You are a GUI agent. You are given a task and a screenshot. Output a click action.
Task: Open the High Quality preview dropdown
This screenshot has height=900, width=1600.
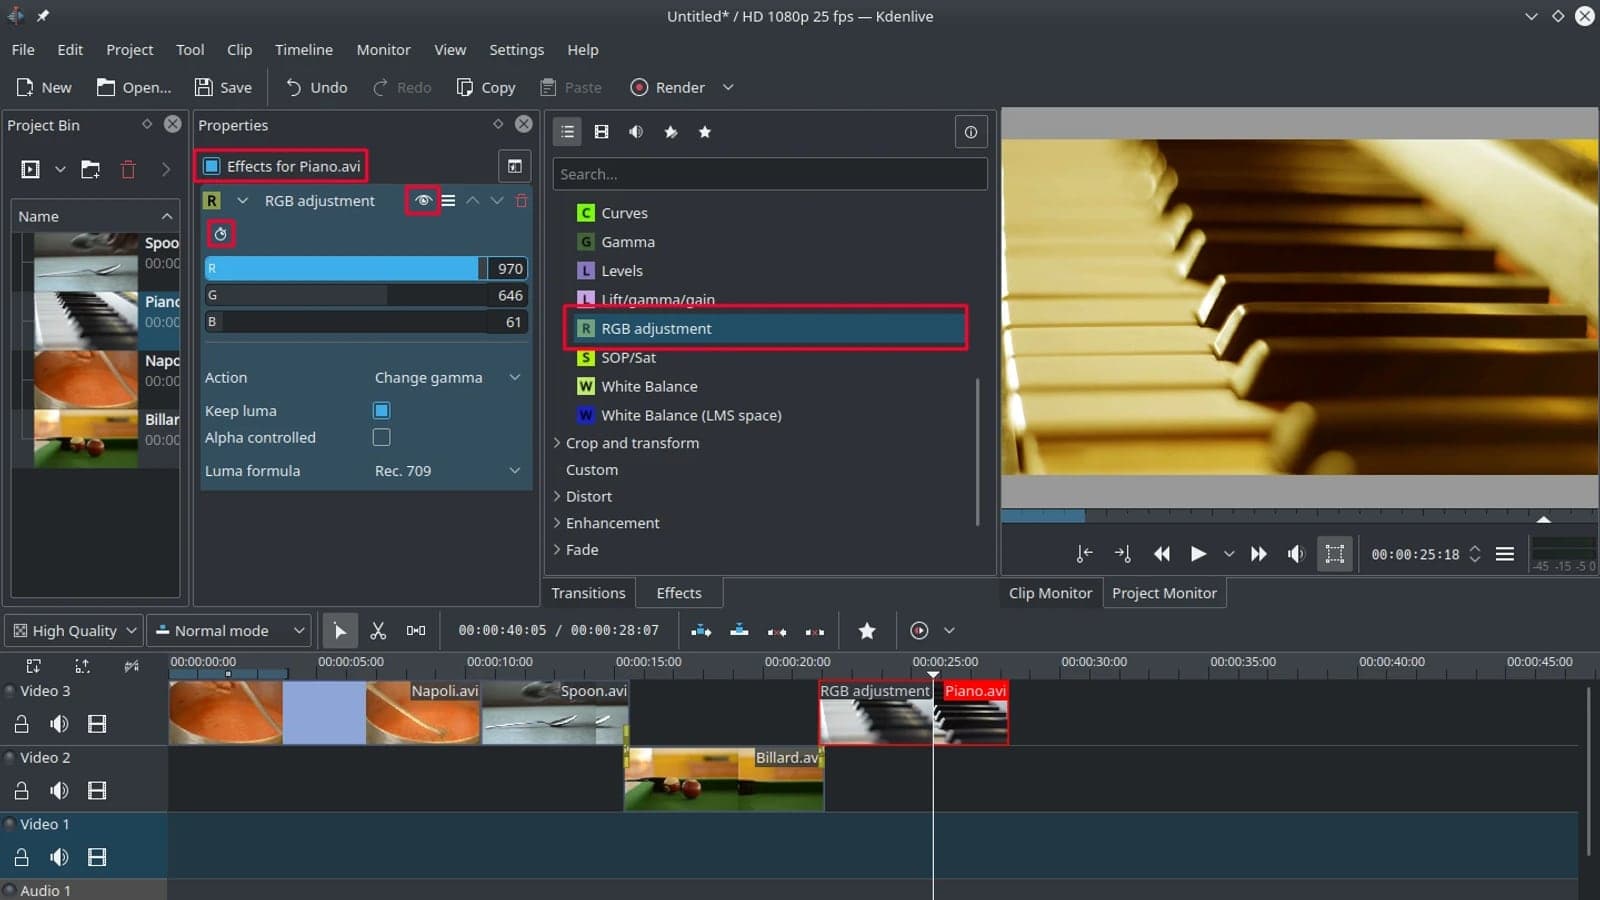coord(73,631)
